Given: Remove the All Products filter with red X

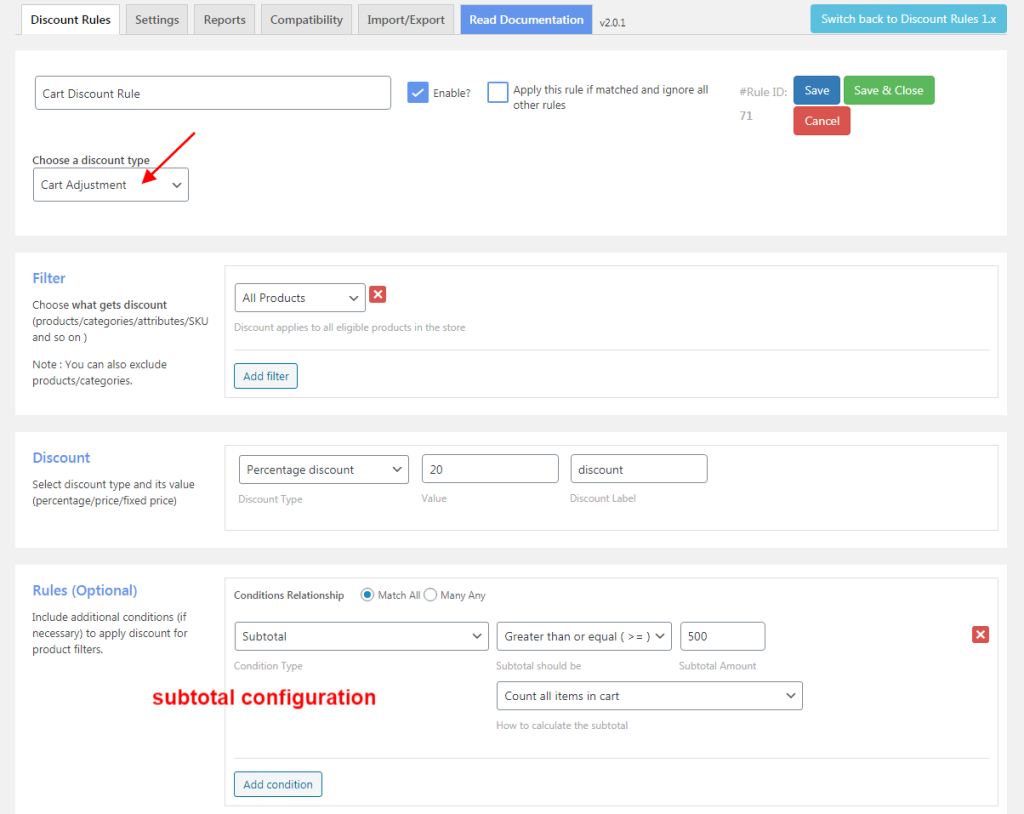Looking at the screenshot, I should [377, 295].
